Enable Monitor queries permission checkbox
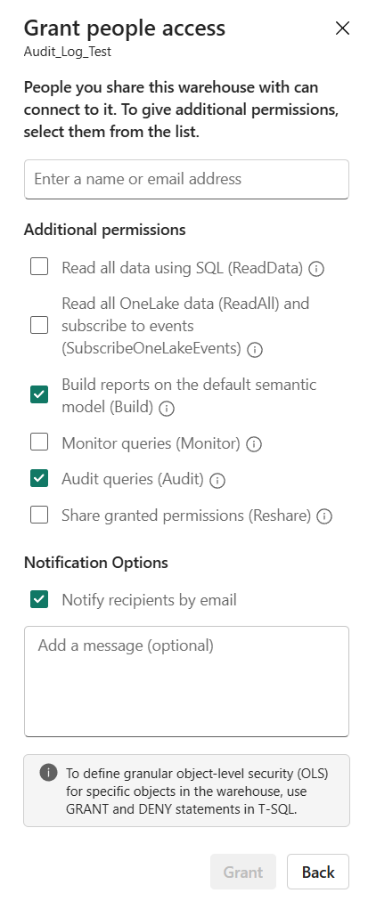This screenshot has width=368, height=909. click(39, 443)
